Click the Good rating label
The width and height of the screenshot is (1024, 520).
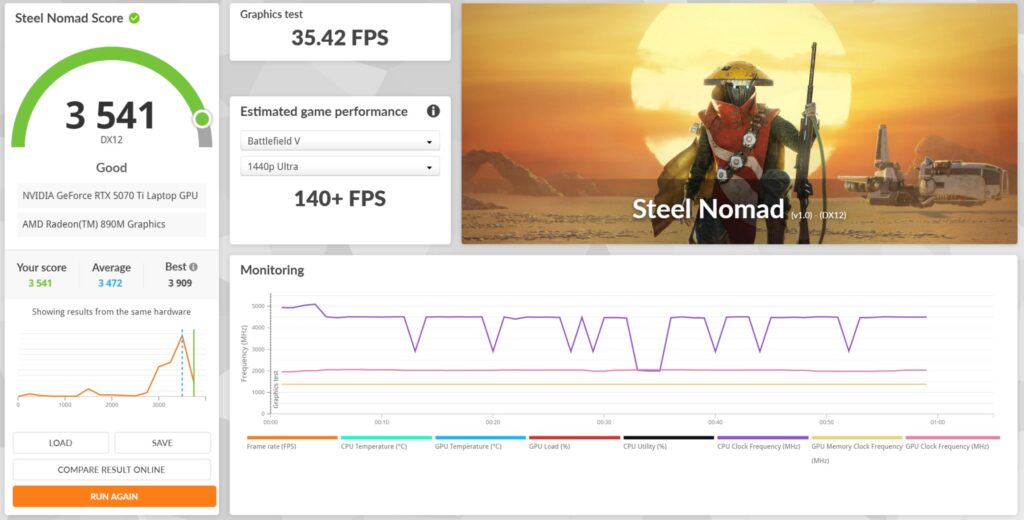pos(112,168)
